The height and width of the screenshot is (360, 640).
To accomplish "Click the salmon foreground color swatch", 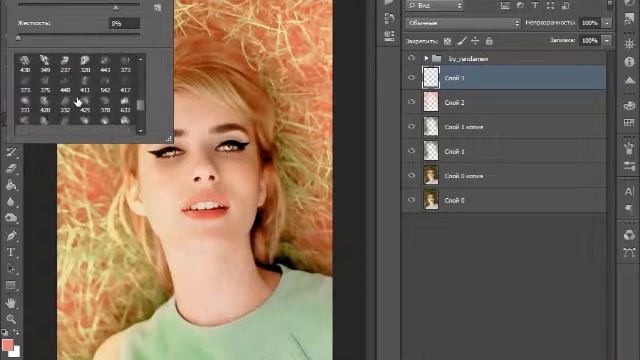I will (x=7, y=345).
